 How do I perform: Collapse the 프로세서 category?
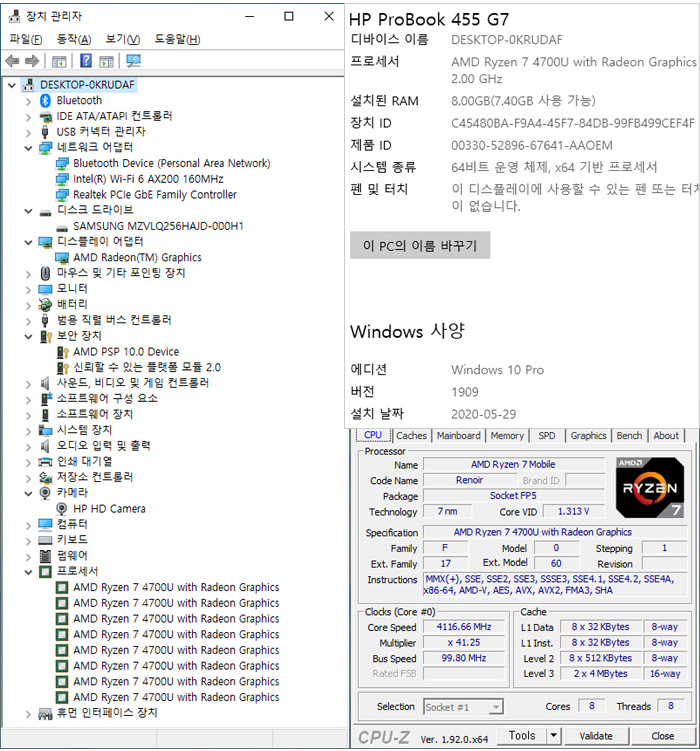(28, 572)
